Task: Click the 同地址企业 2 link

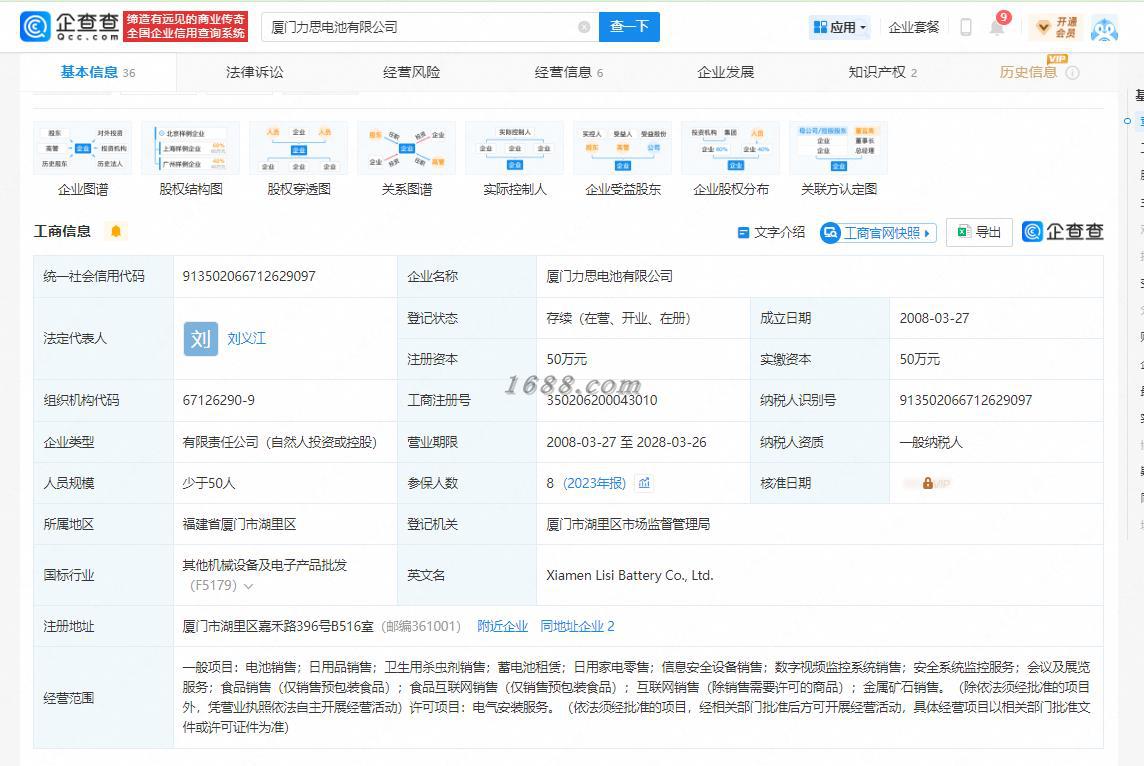Action: (577, 626)
